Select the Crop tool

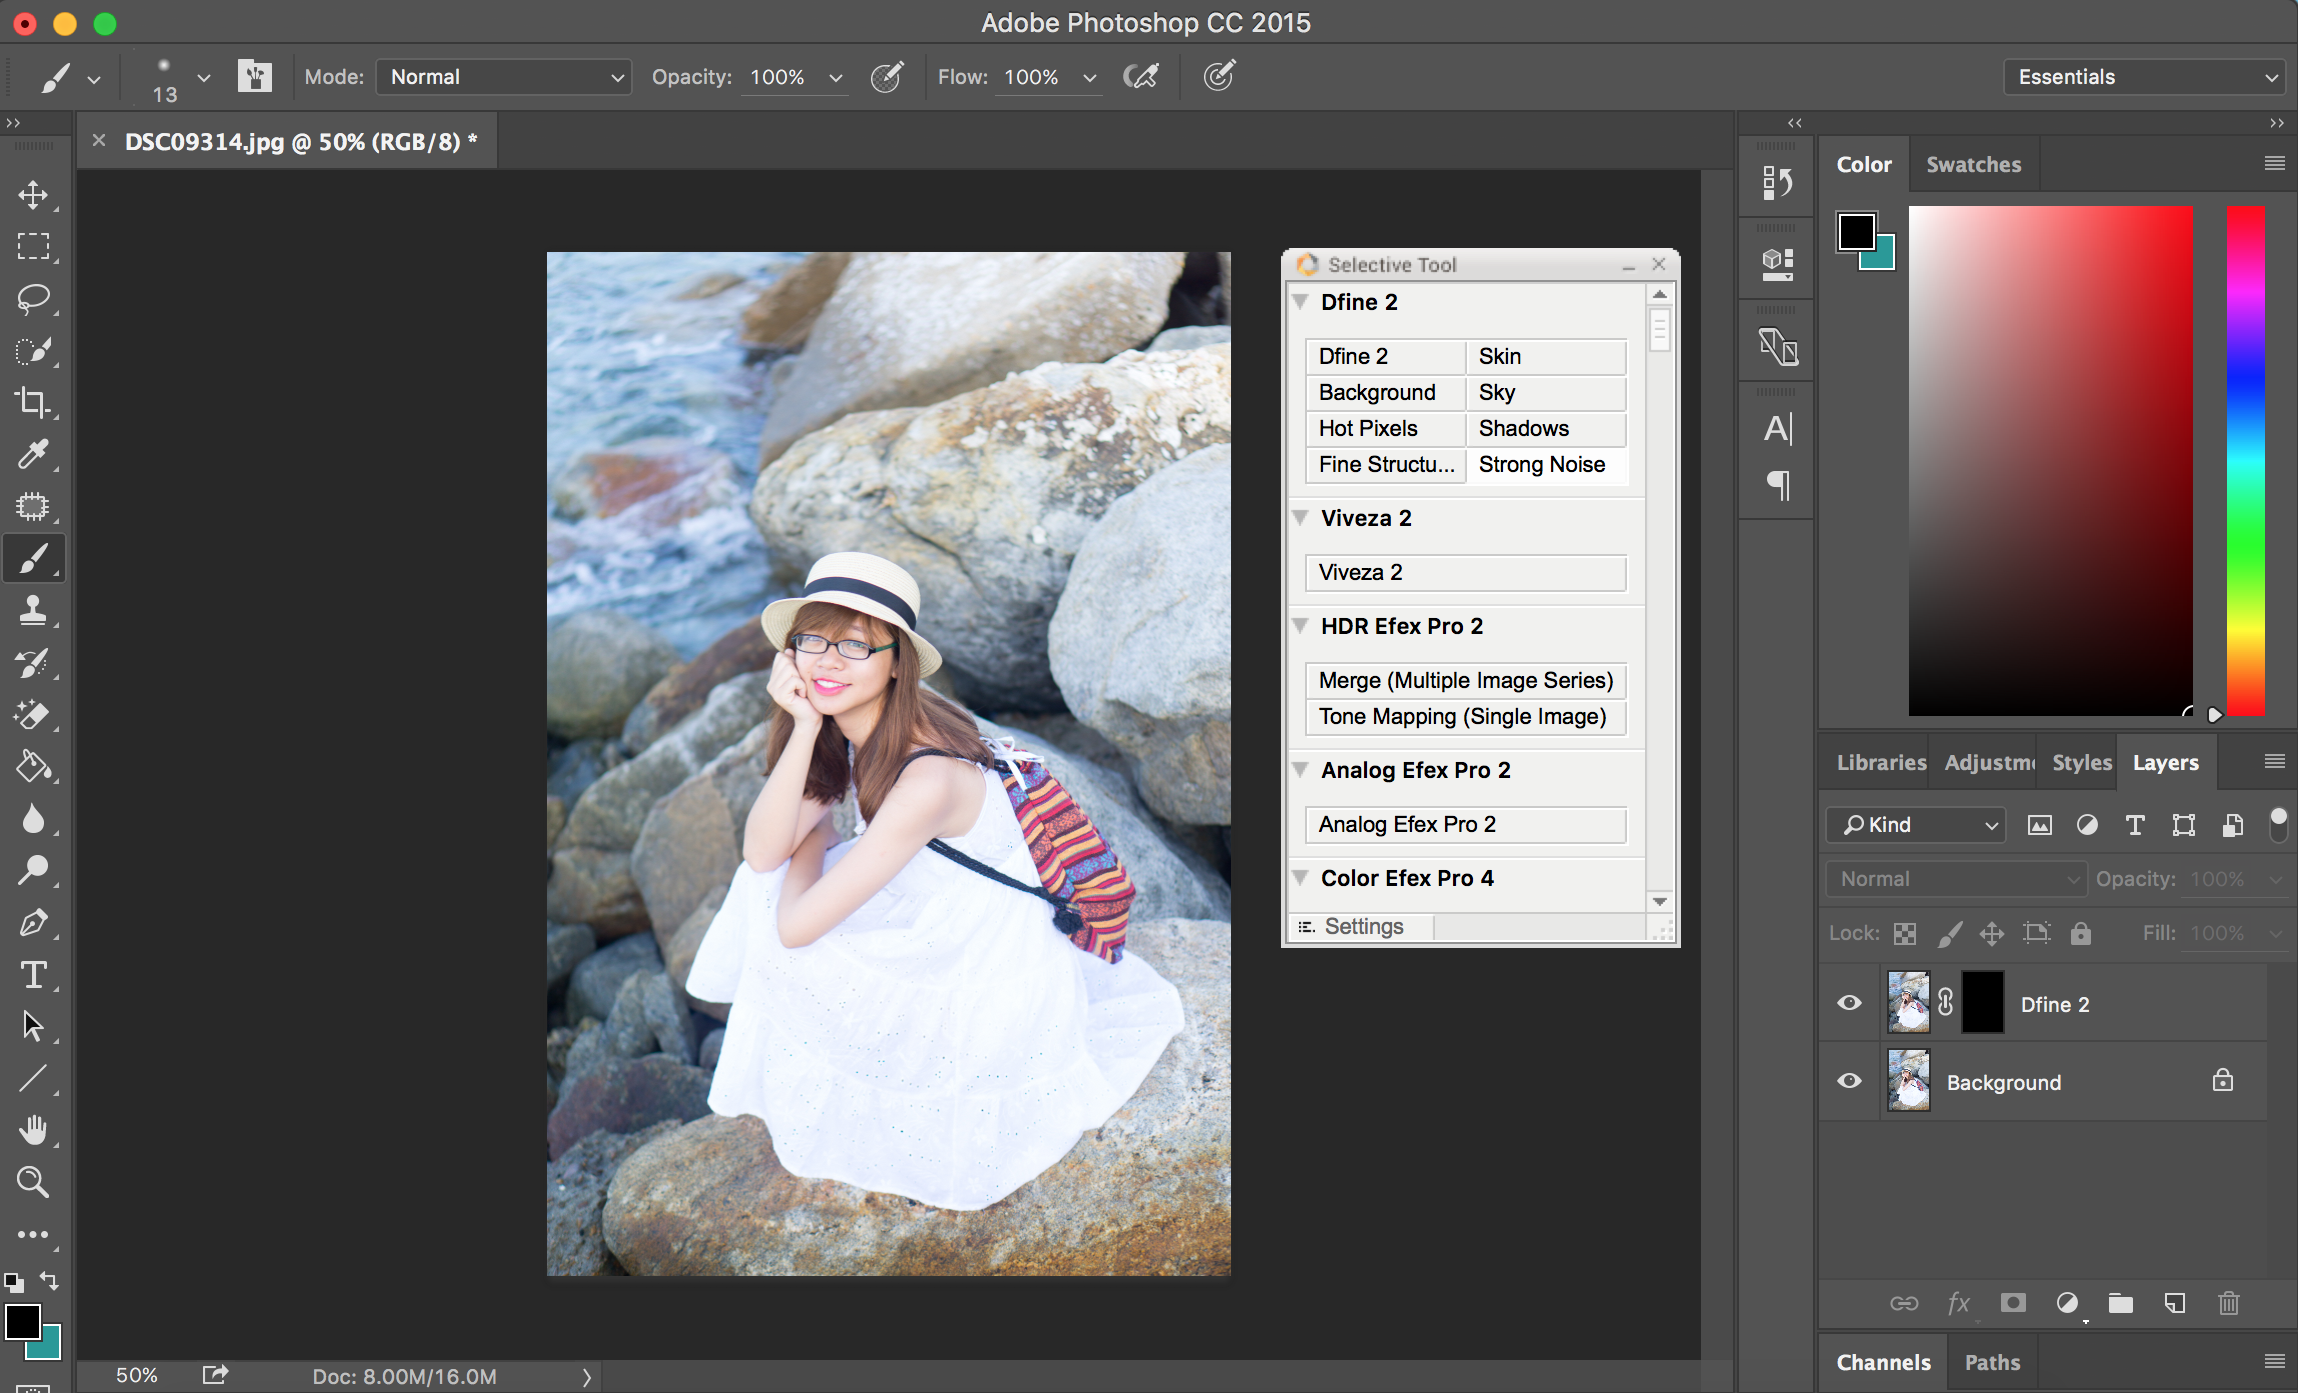pos(33,402)
